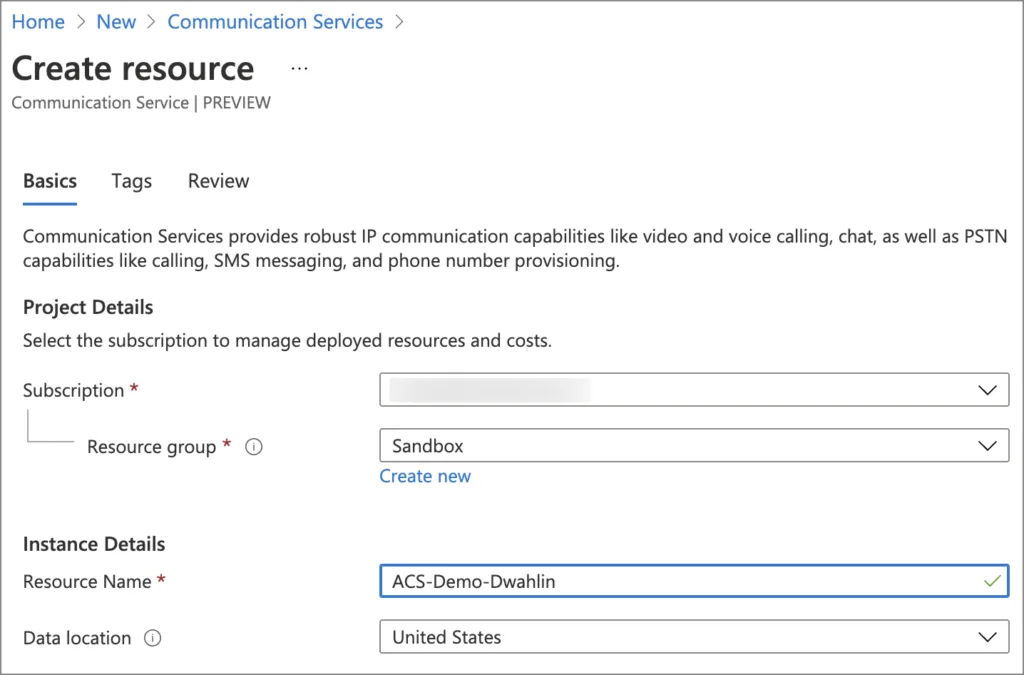Image resolution: width=1024 pixels, height=675 pixels.
Task: Click the info icon beside Resource group
Action: coord(254,447)
